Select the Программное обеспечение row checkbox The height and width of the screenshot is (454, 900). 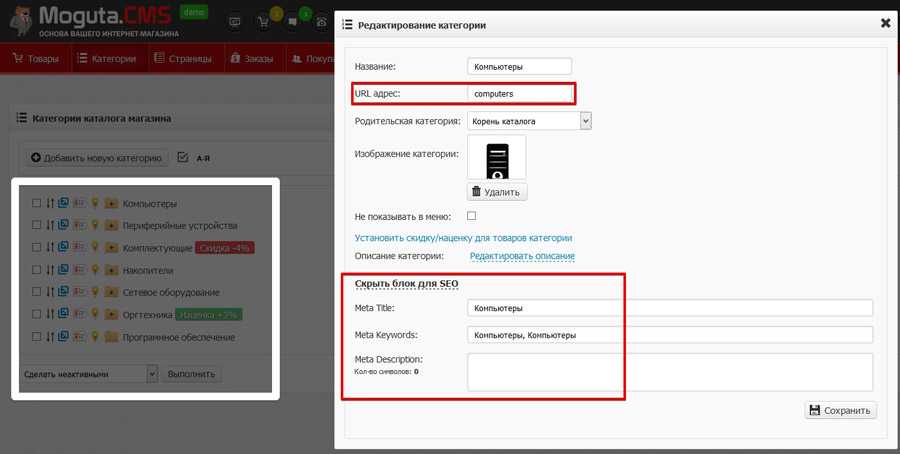coord(37,338)
